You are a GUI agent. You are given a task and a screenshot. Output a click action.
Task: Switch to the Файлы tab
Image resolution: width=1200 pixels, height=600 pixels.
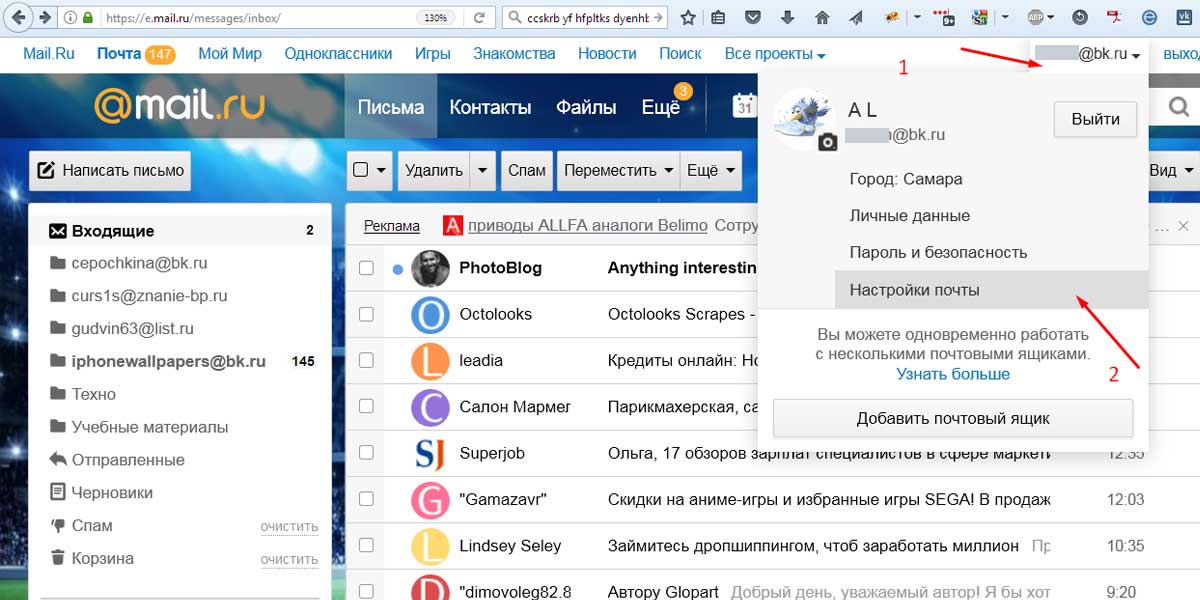coord(588,107)
